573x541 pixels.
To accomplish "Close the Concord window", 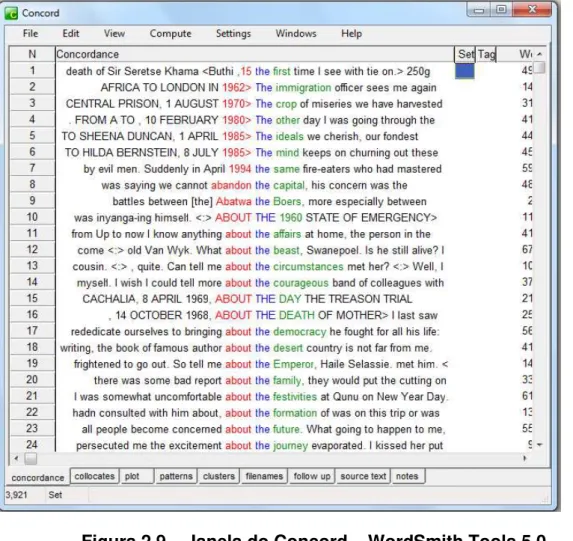I will (532, 10).
